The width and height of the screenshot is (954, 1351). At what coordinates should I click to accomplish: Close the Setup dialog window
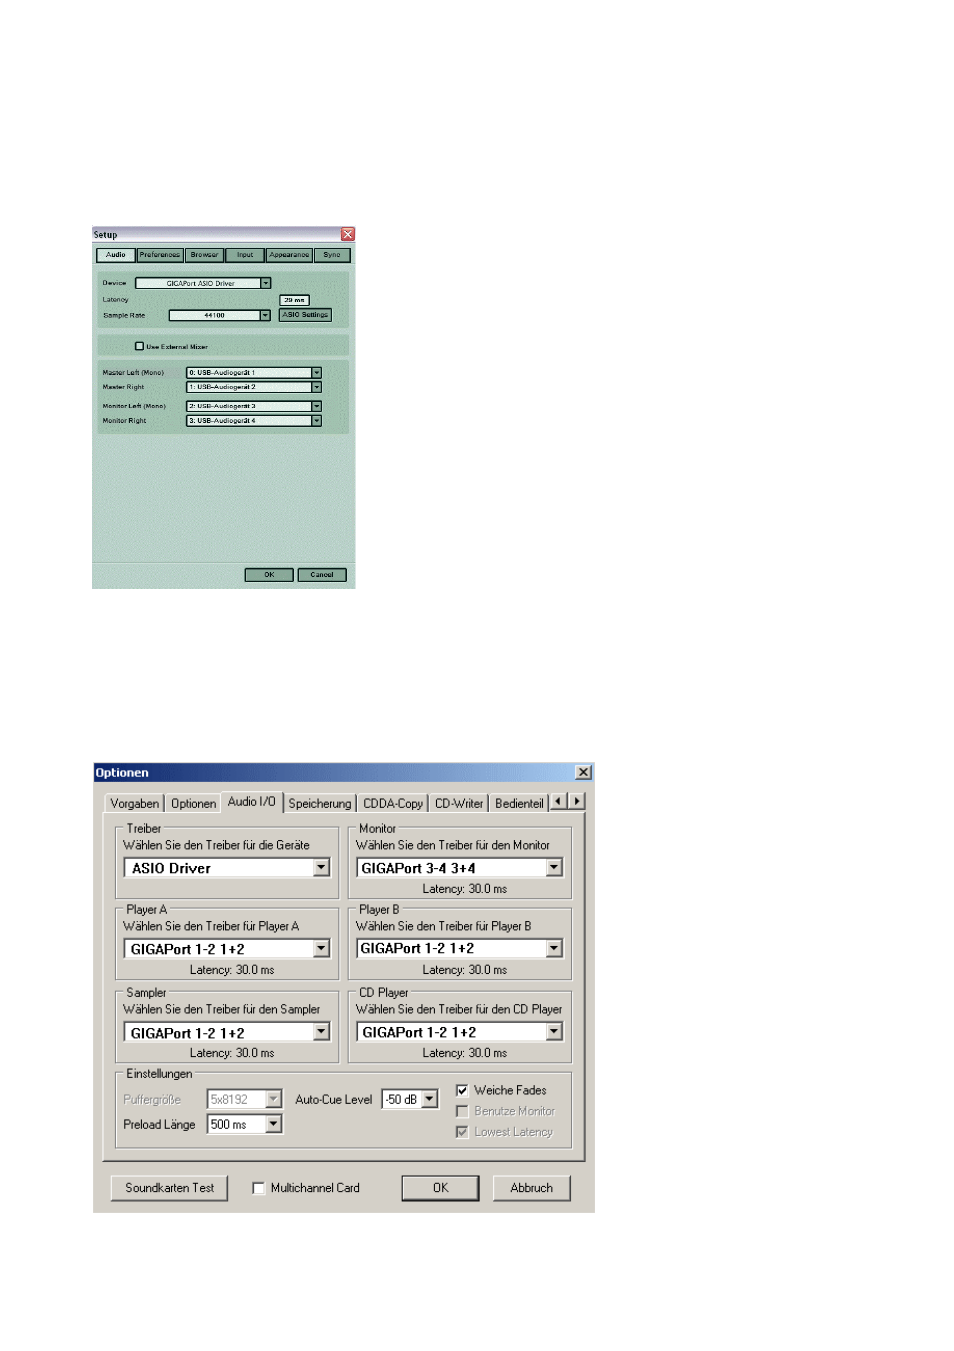[347, 234]
